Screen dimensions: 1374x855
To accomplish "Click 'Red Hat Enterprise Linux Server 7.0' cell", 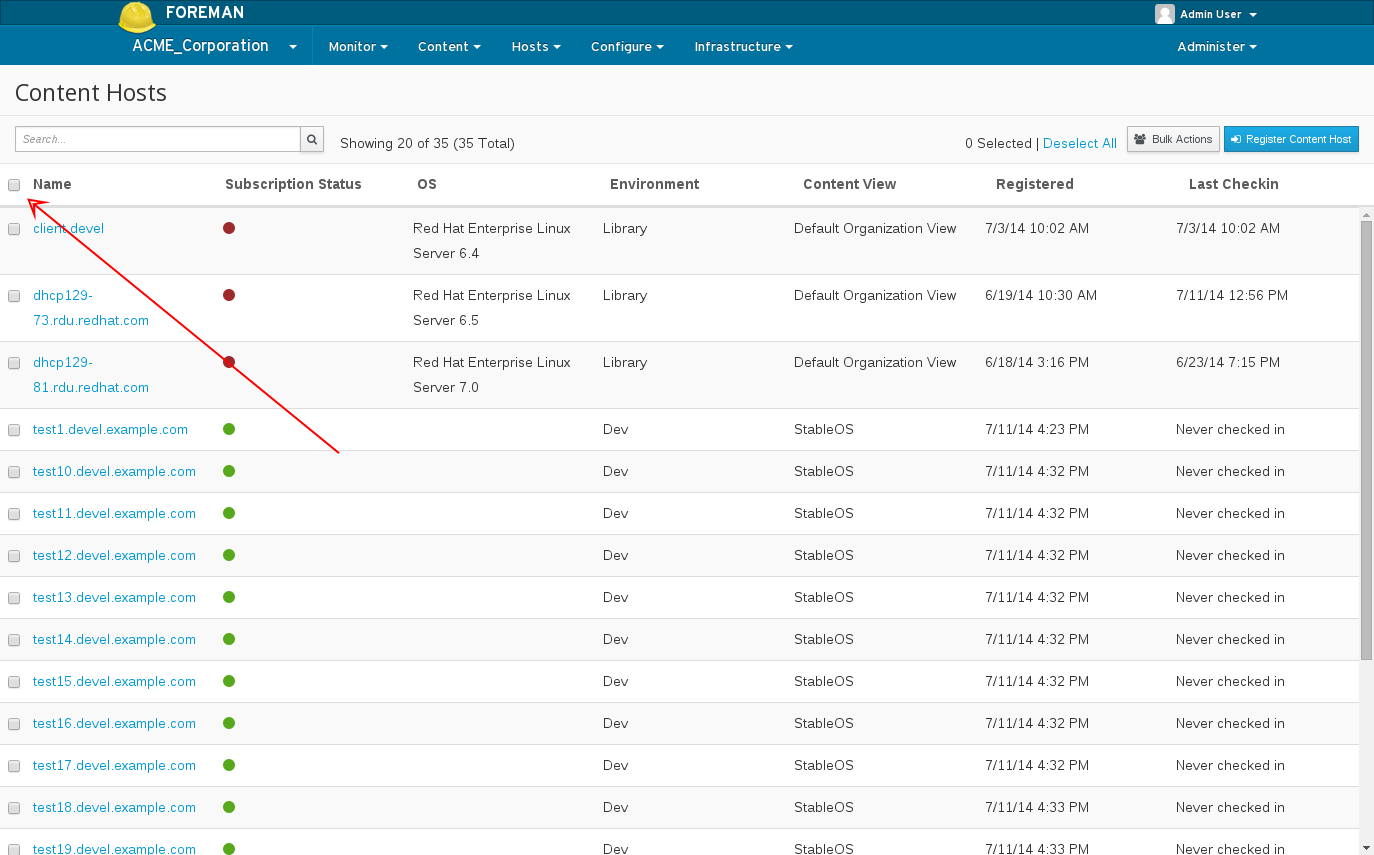I will pos(492,375).
